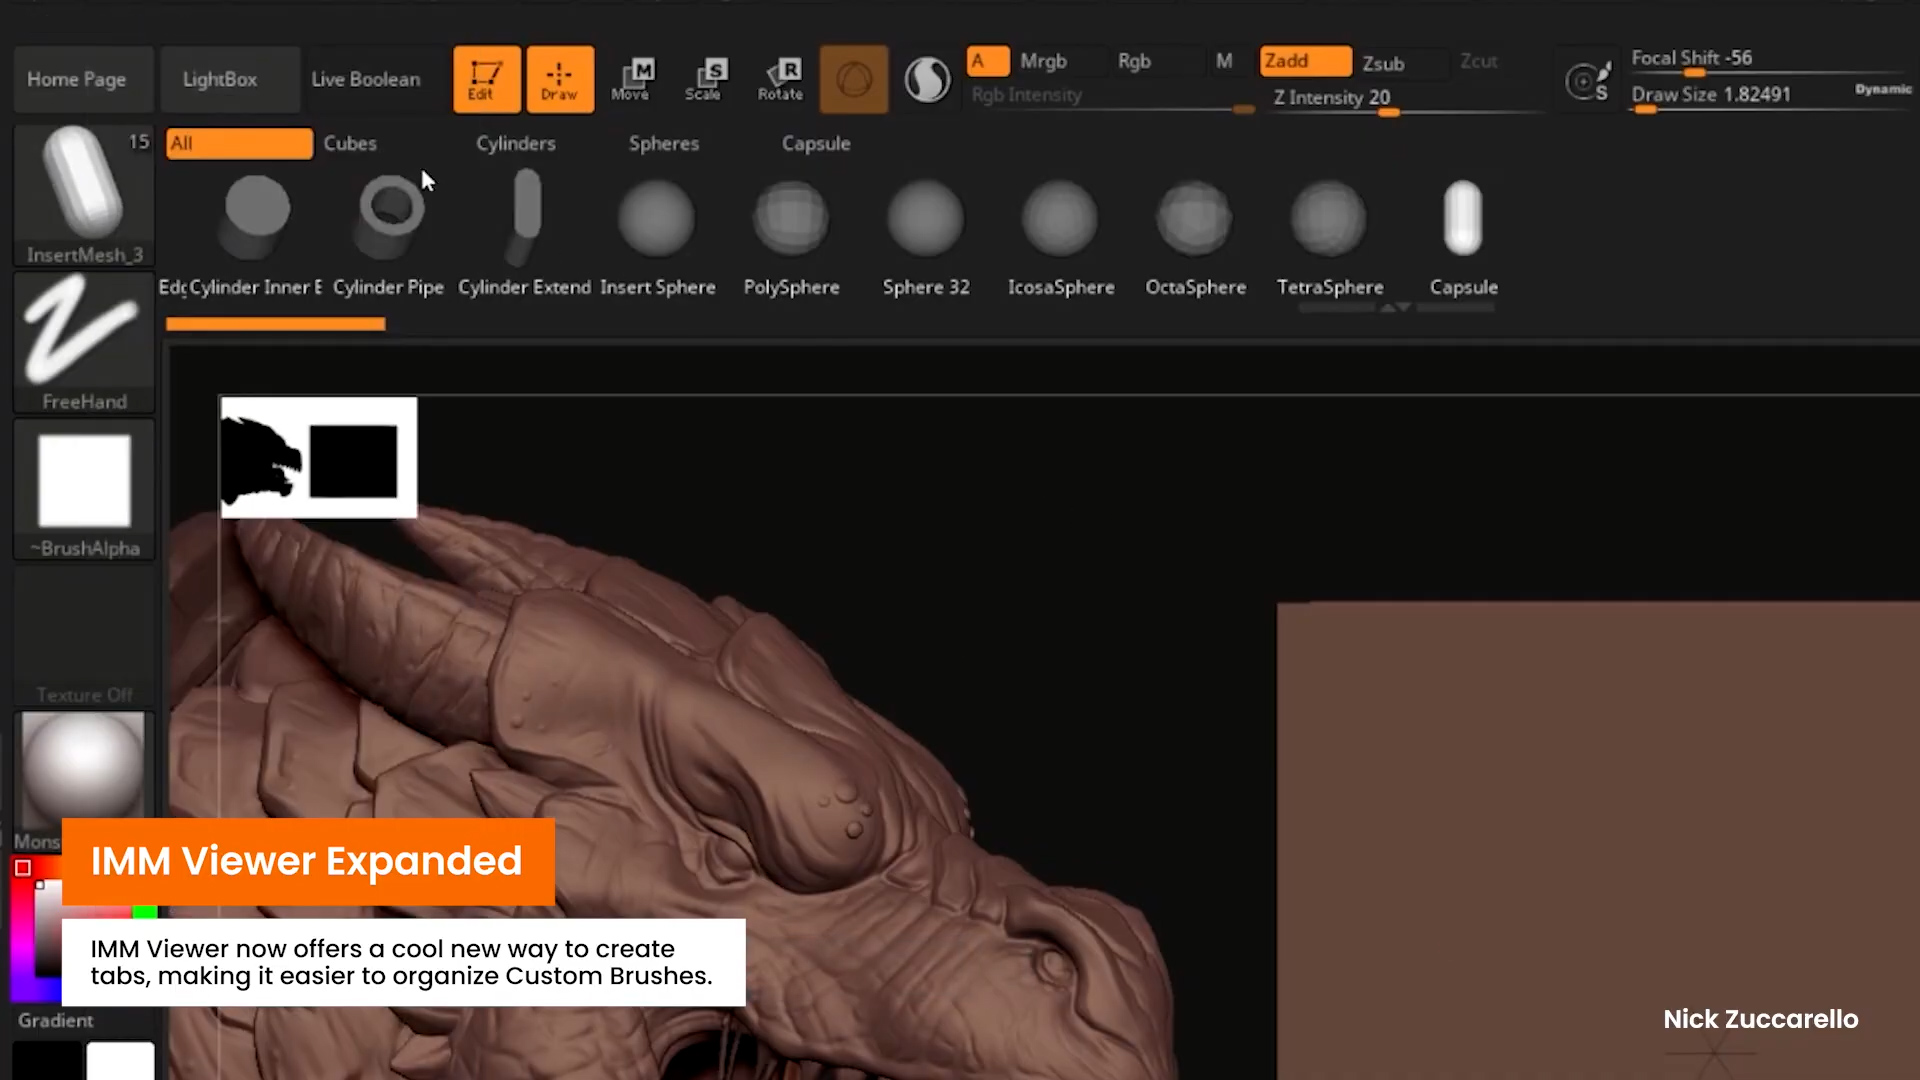Image resolution: width=1920 pixels, height=1080 pixels.
Task: Select the Draw mode icon
Action: pyautogui.click(x=559, y=79)
